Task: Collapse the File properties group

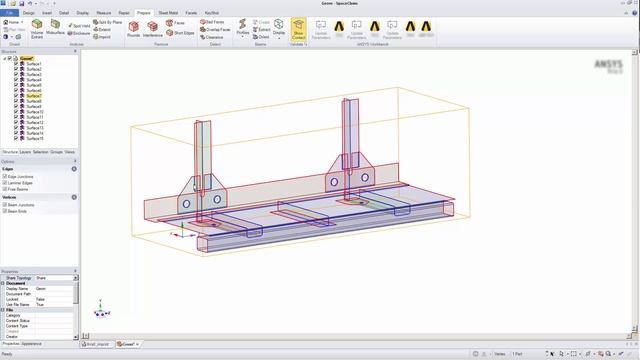Action: click(3, 310)
